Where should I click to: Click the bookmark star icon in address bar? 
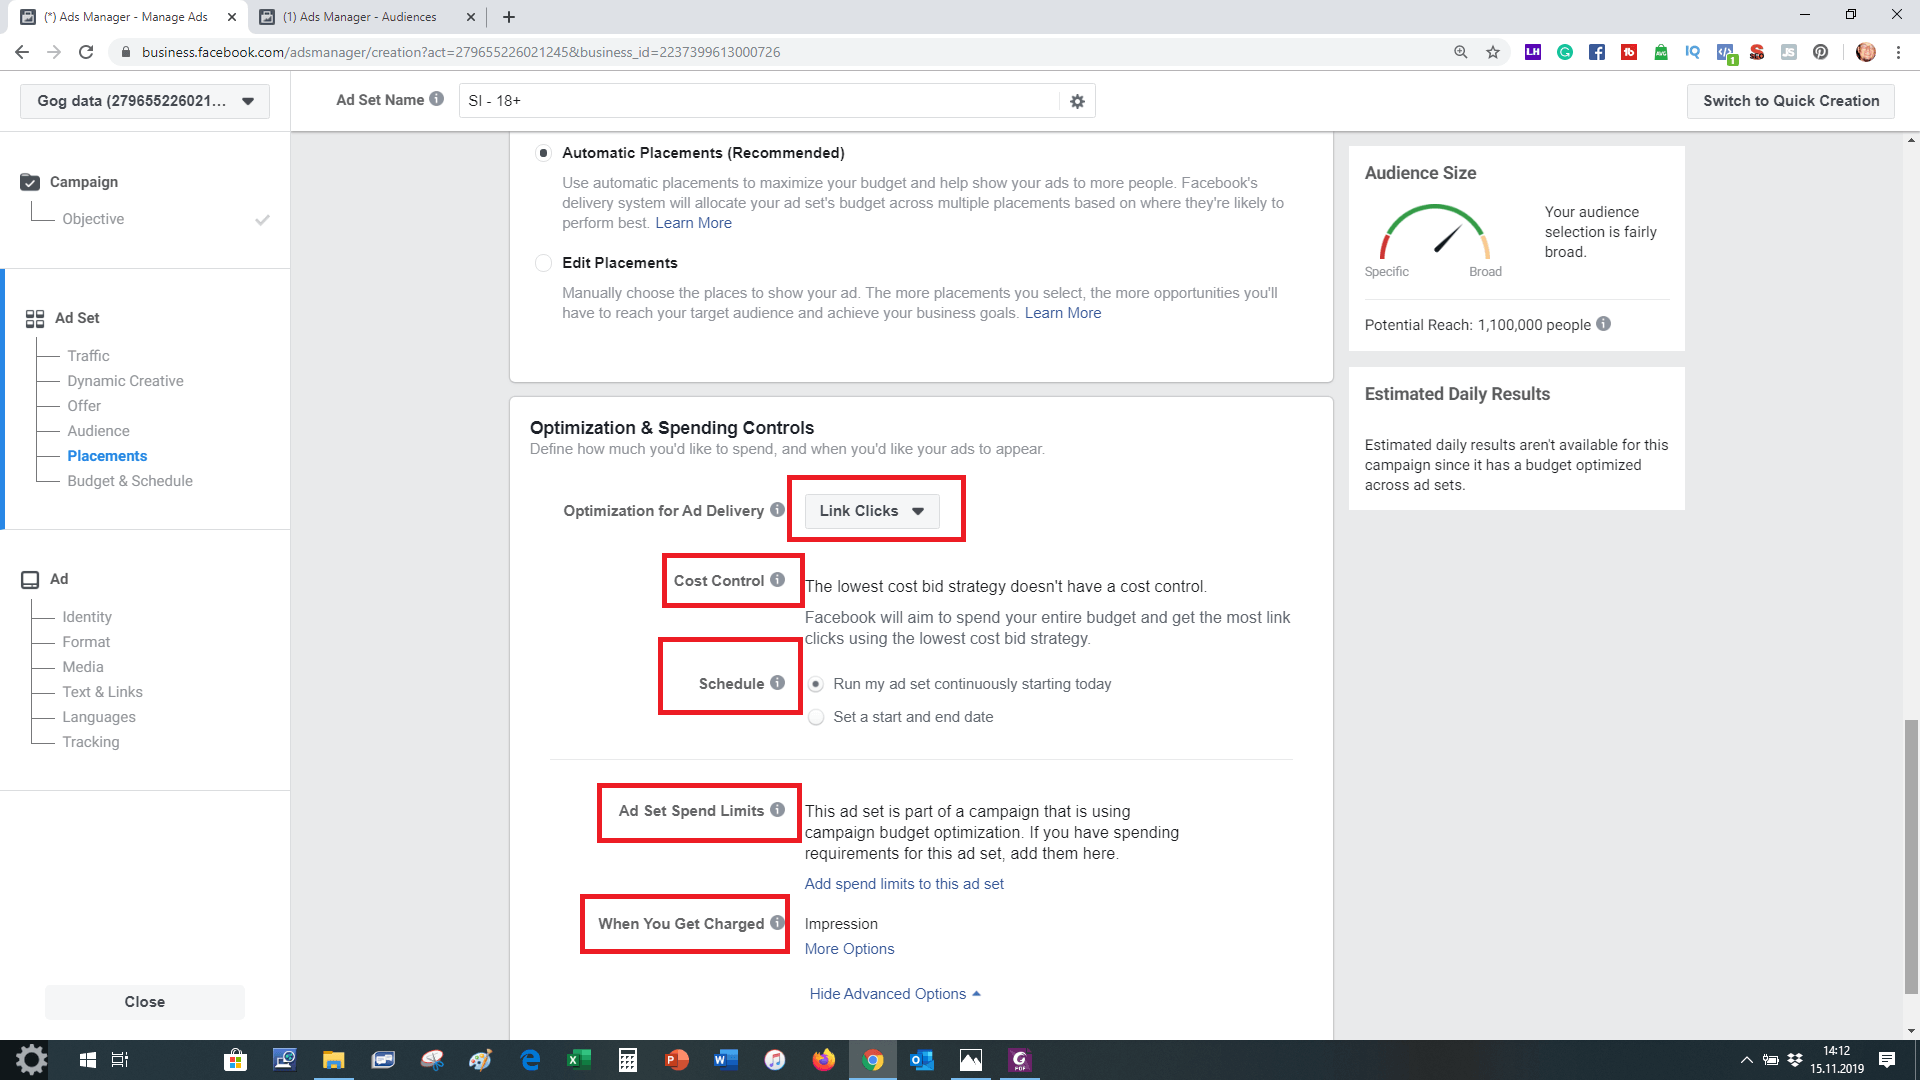pyautogui.click(x=1493, y=52)
